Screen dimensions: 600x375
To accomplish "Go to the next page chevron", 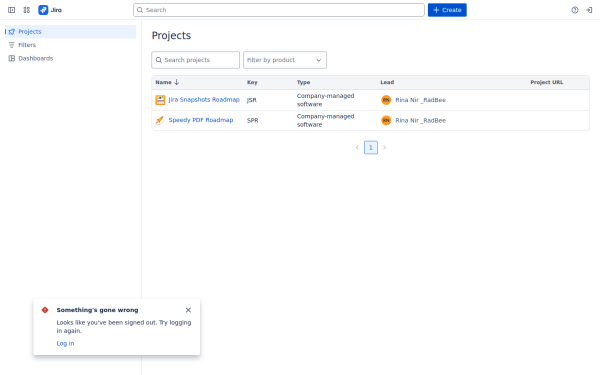I will 385,147.
